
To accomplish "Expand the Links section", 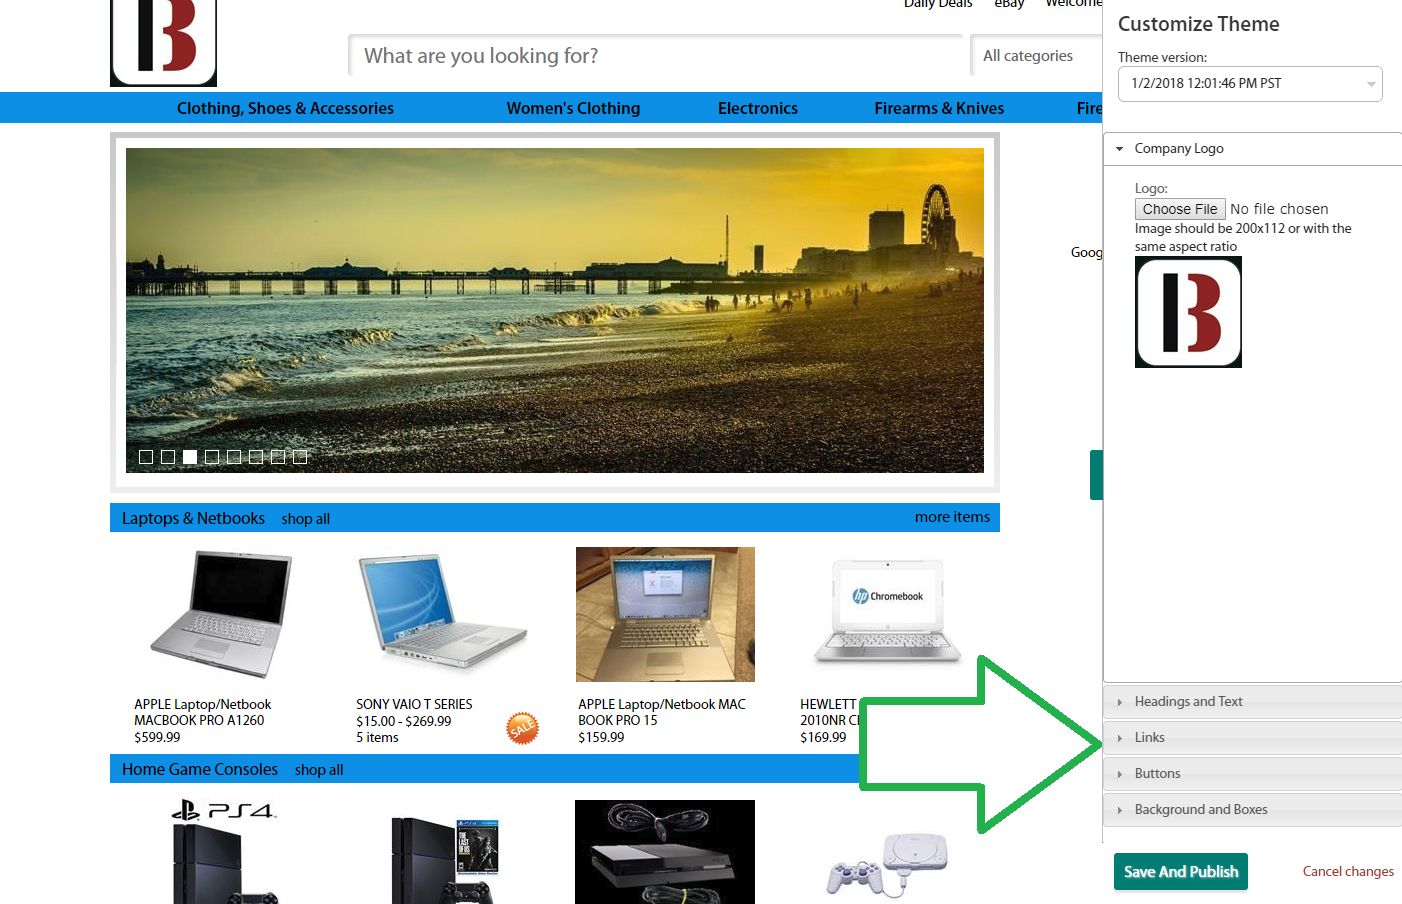I will coord(1149,738).
